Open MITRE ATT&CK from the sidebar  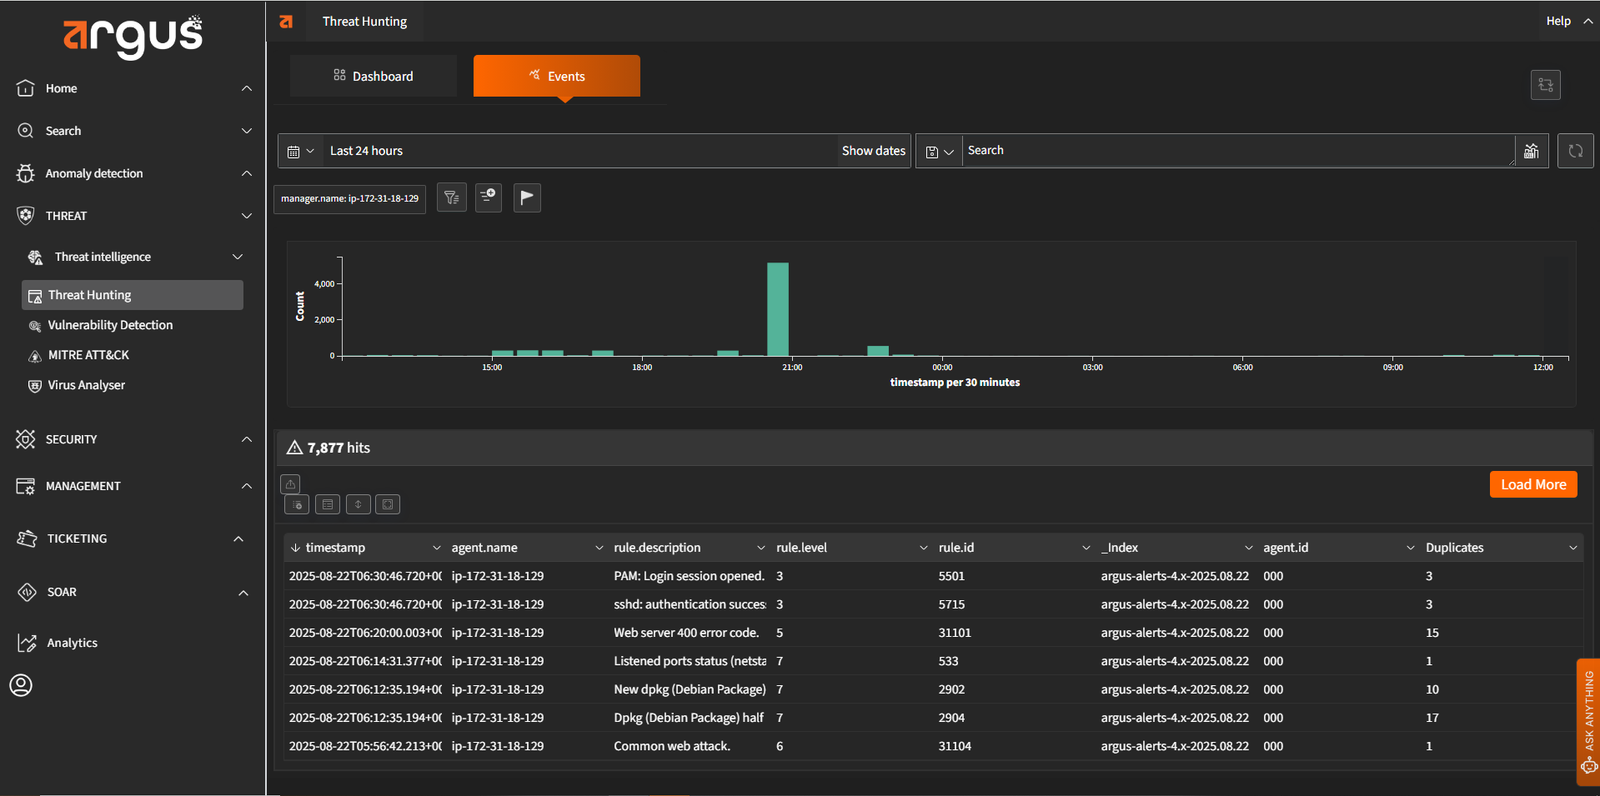point(88,355)
